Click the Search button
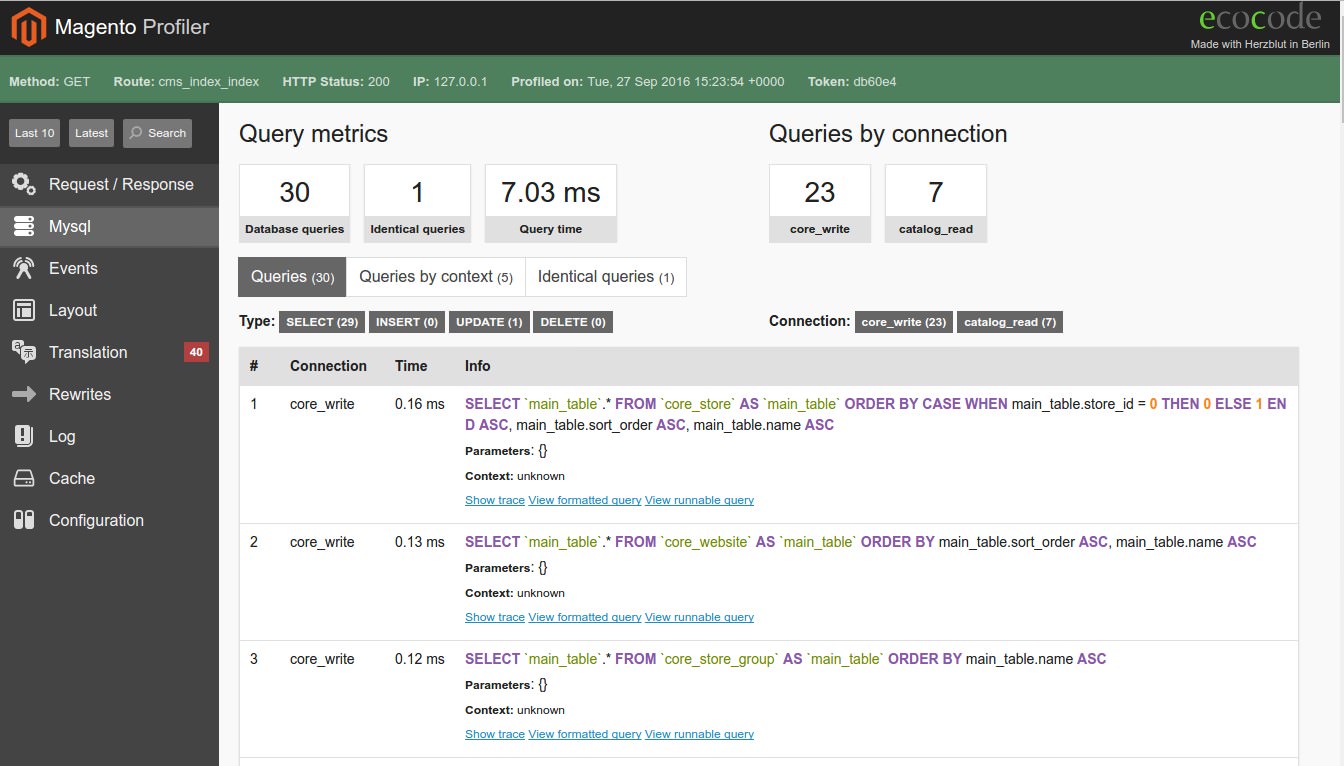Viewport: 1344px width, 766px height. pos(157,133)
